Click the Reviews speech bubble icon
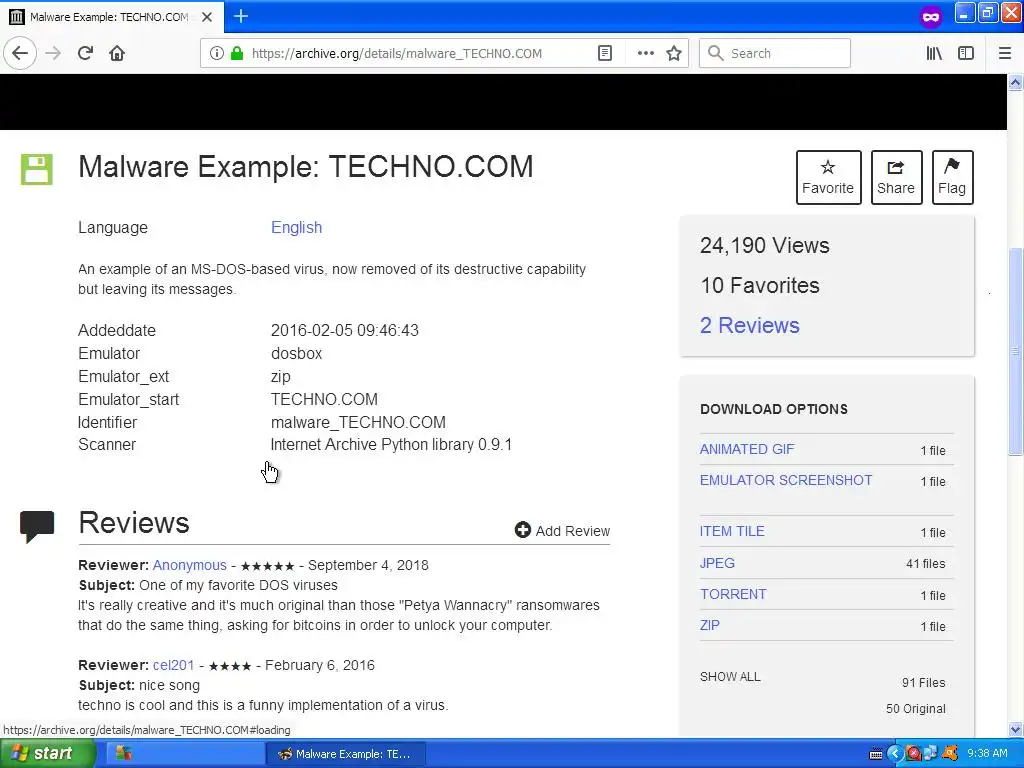Viewport: 1024px width, 768px height. click(37, 526)
